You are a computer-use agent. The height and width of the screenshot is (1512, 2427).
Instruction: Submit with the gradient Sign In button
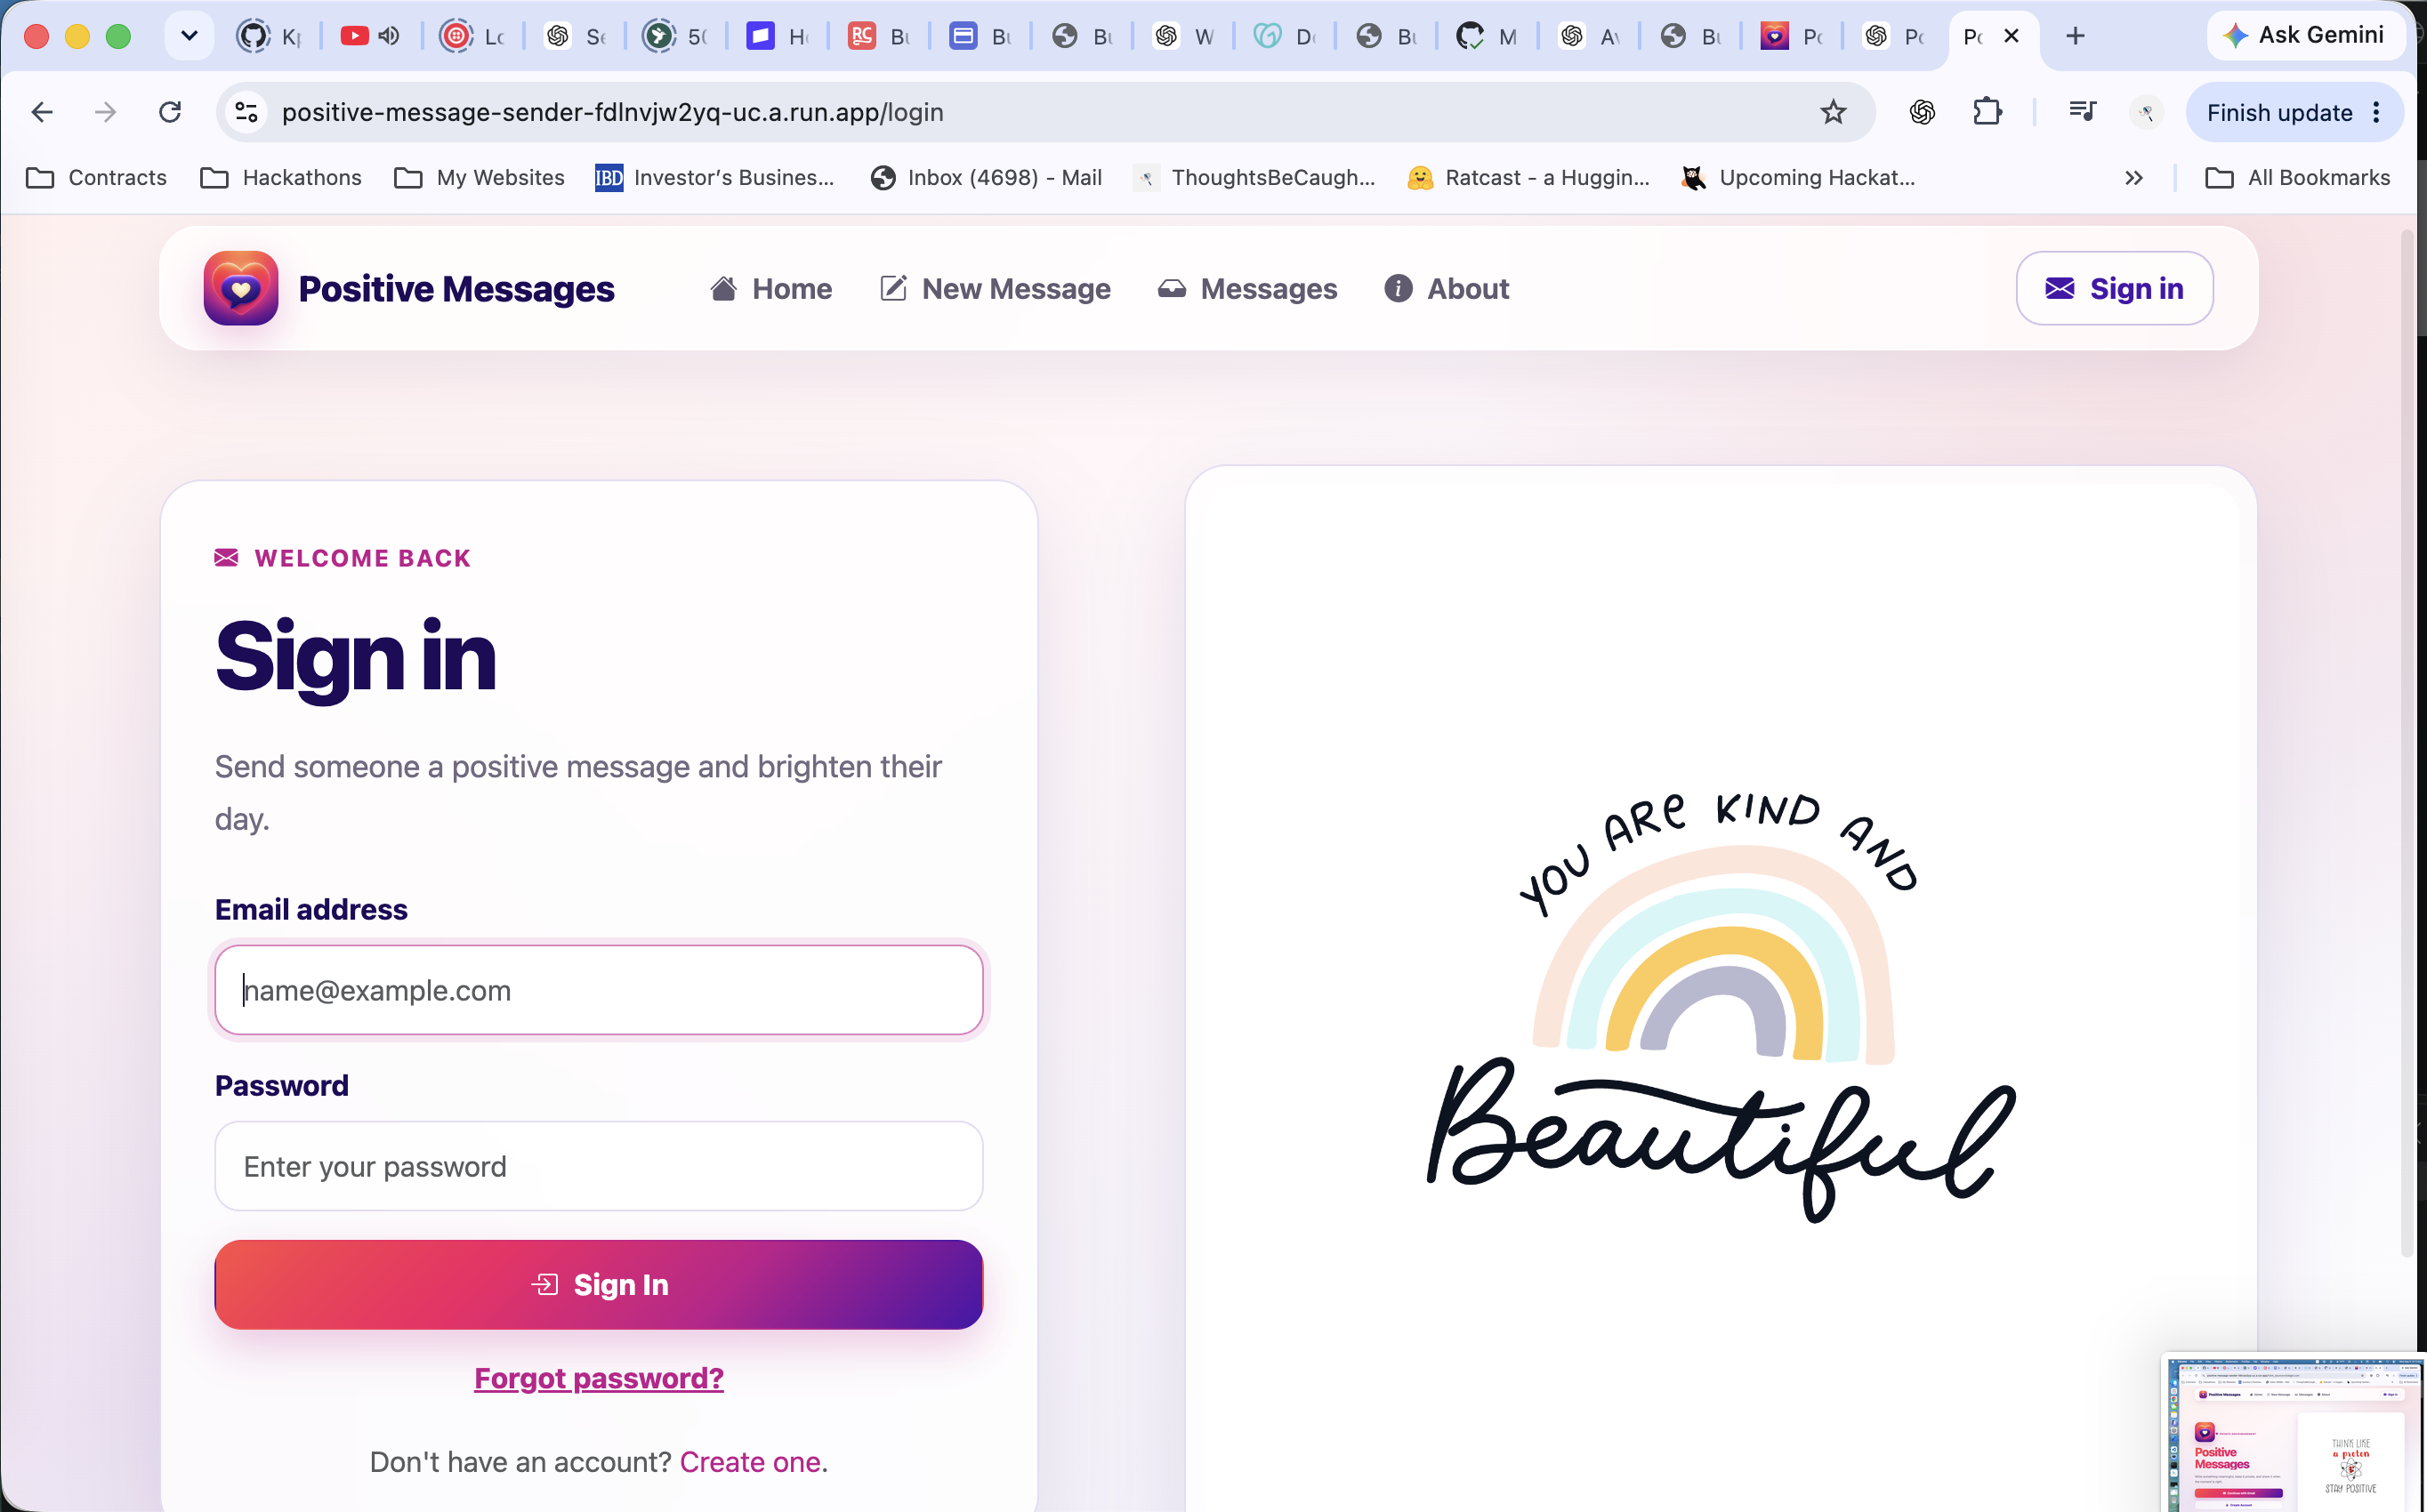point(598,1285)
